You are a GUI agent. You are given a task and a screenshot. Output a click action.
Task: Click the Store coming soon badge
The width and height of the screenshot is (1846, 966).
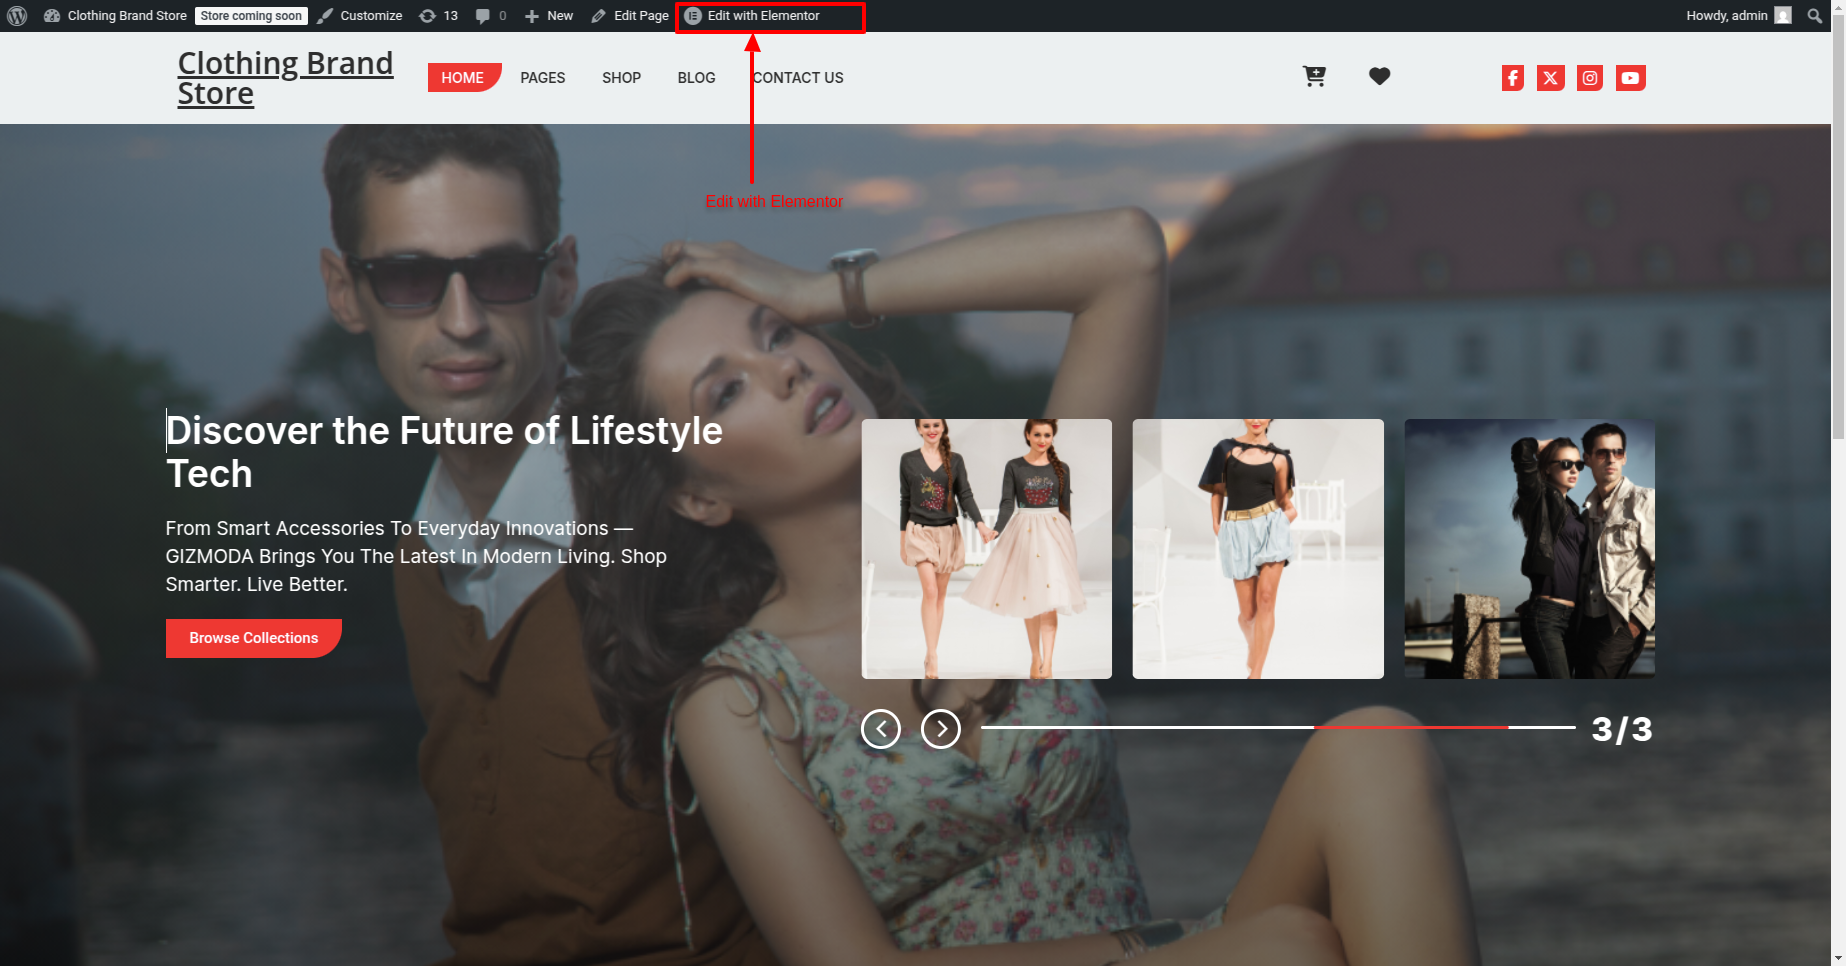[x=251, y=16]
